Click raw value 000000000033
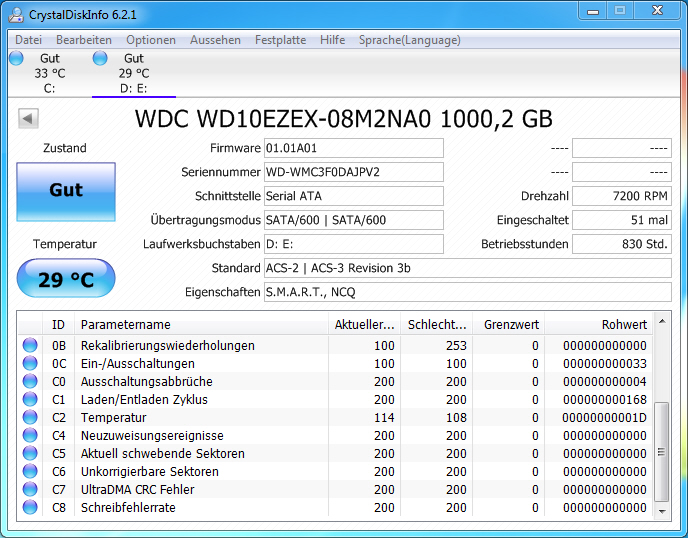This screenshot has height=538, width=688. coord(605,364)
